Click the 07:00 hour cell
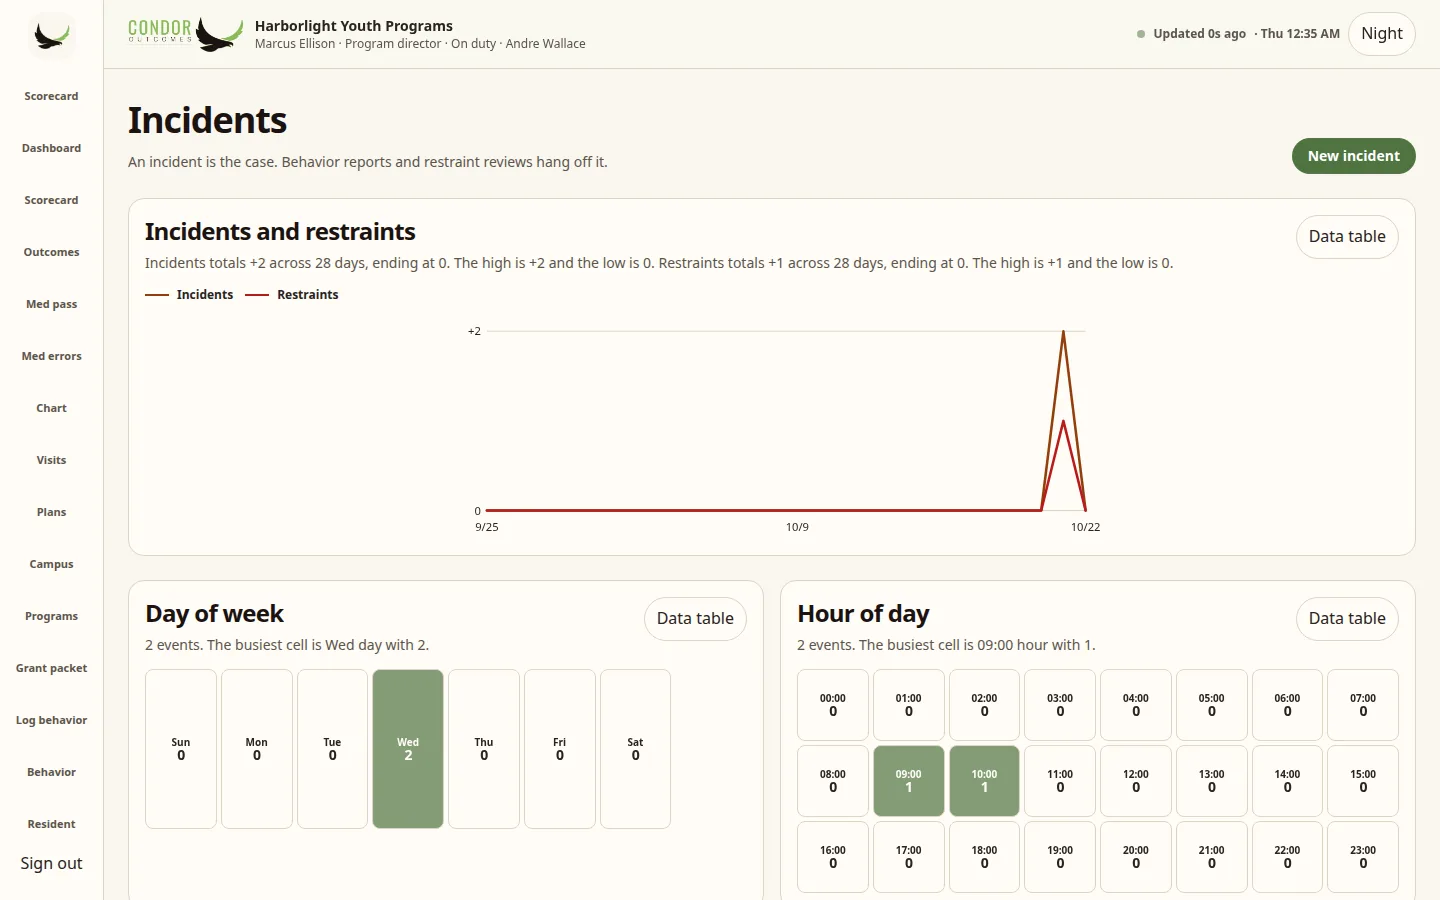The width and height of the screenshot is (1440, 900). 1363,705
